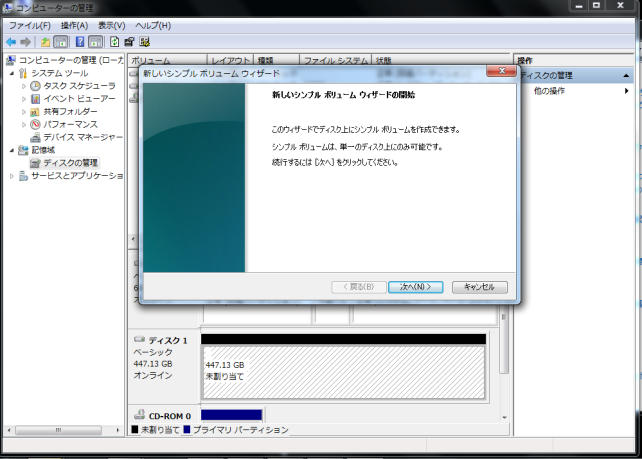Expand the パフォーマンス tree node

click(x=24, y=124)
